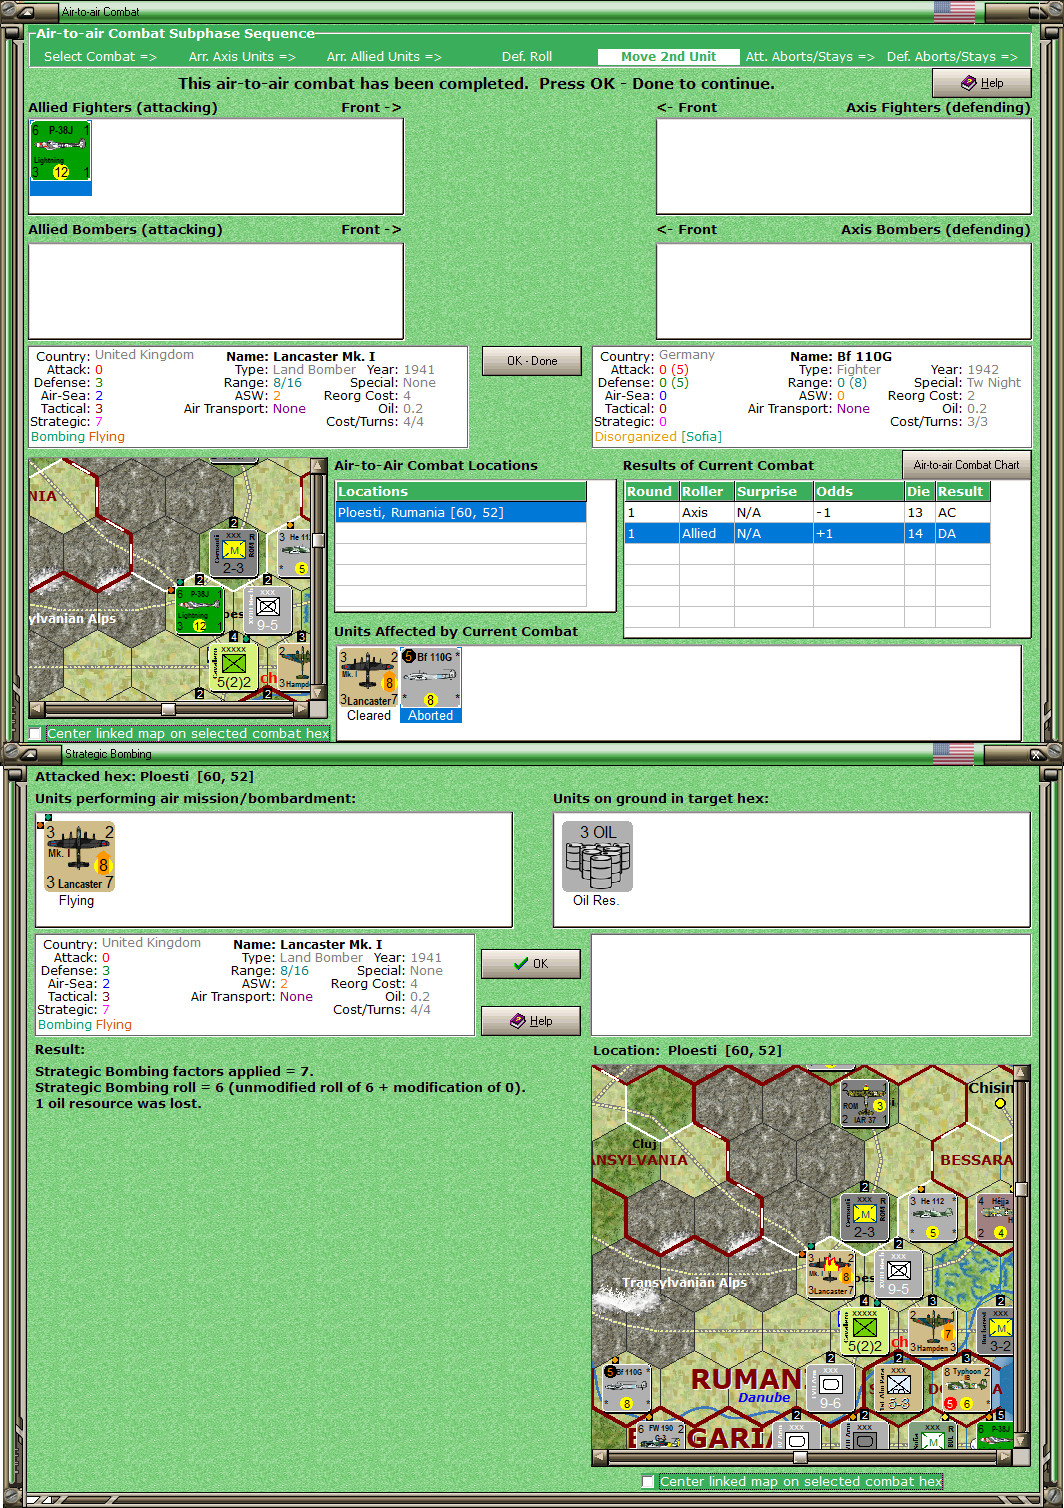Click the Def. Roll subphase label
Image resolution: width=1064 pixels, height=1508 pixels.
[x=527, y=57]
